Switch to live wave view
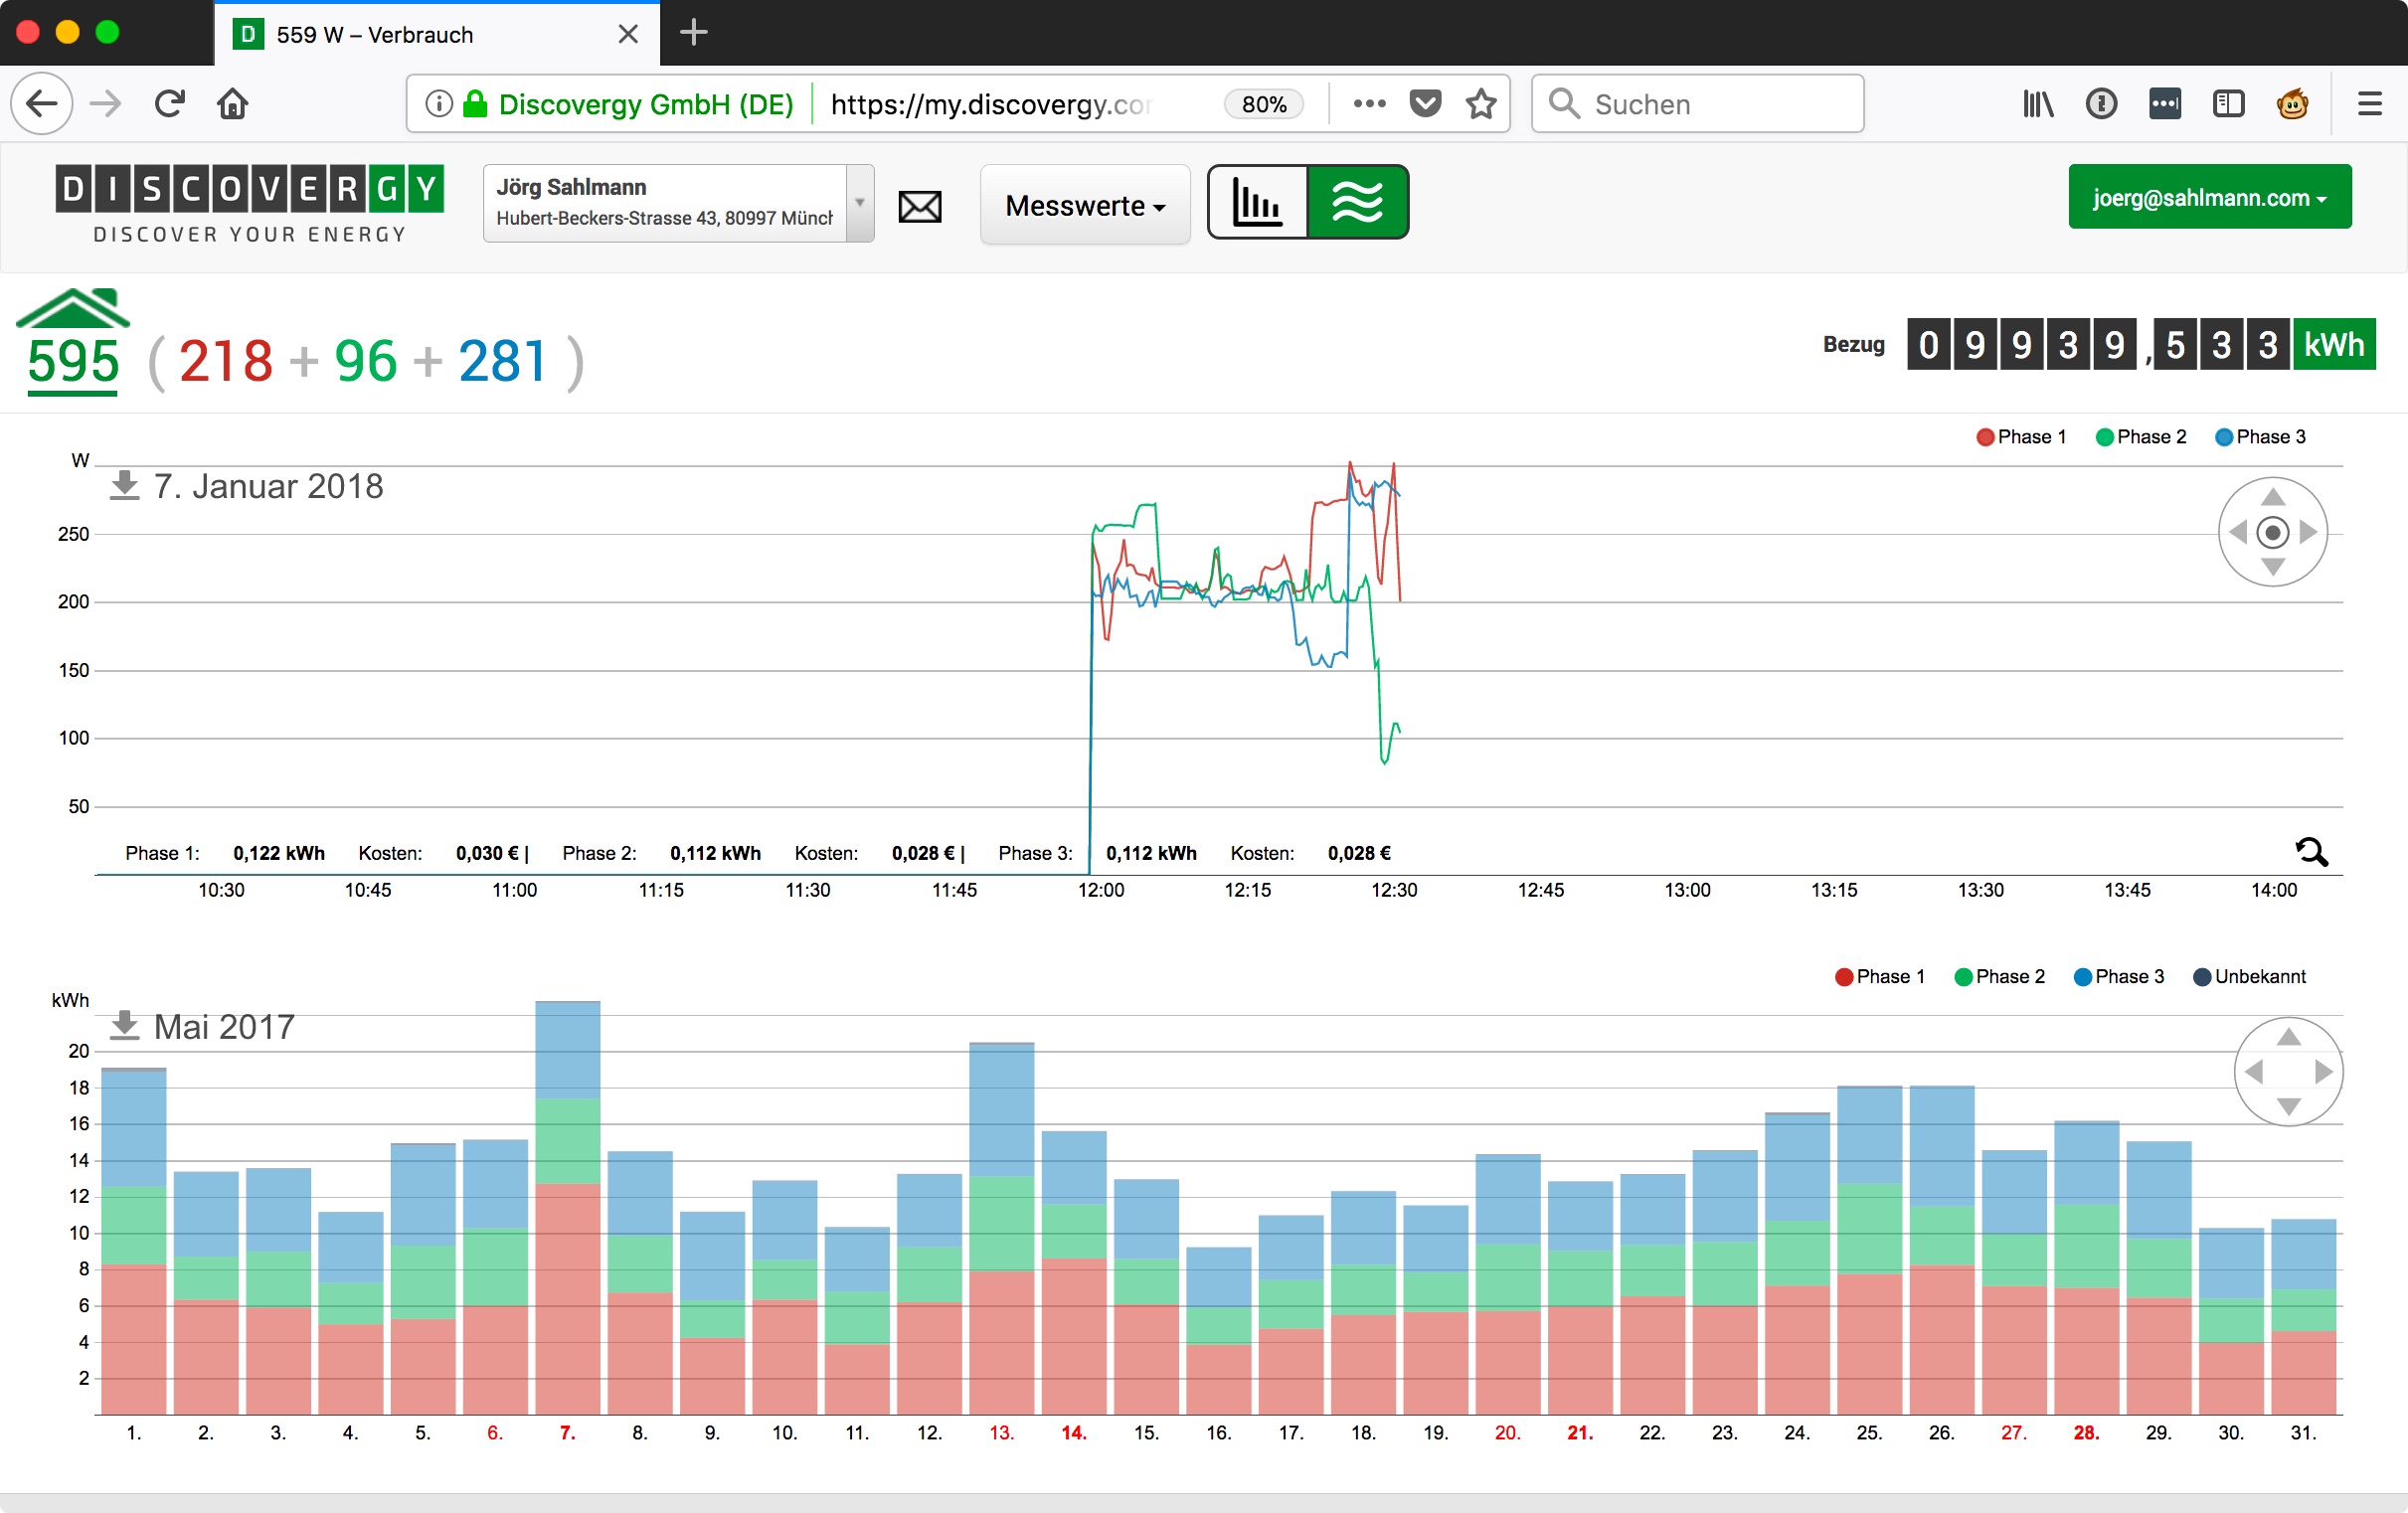Viewport: 2408px width, 1513px height. pyautogui.click(x=1357, y=202)
